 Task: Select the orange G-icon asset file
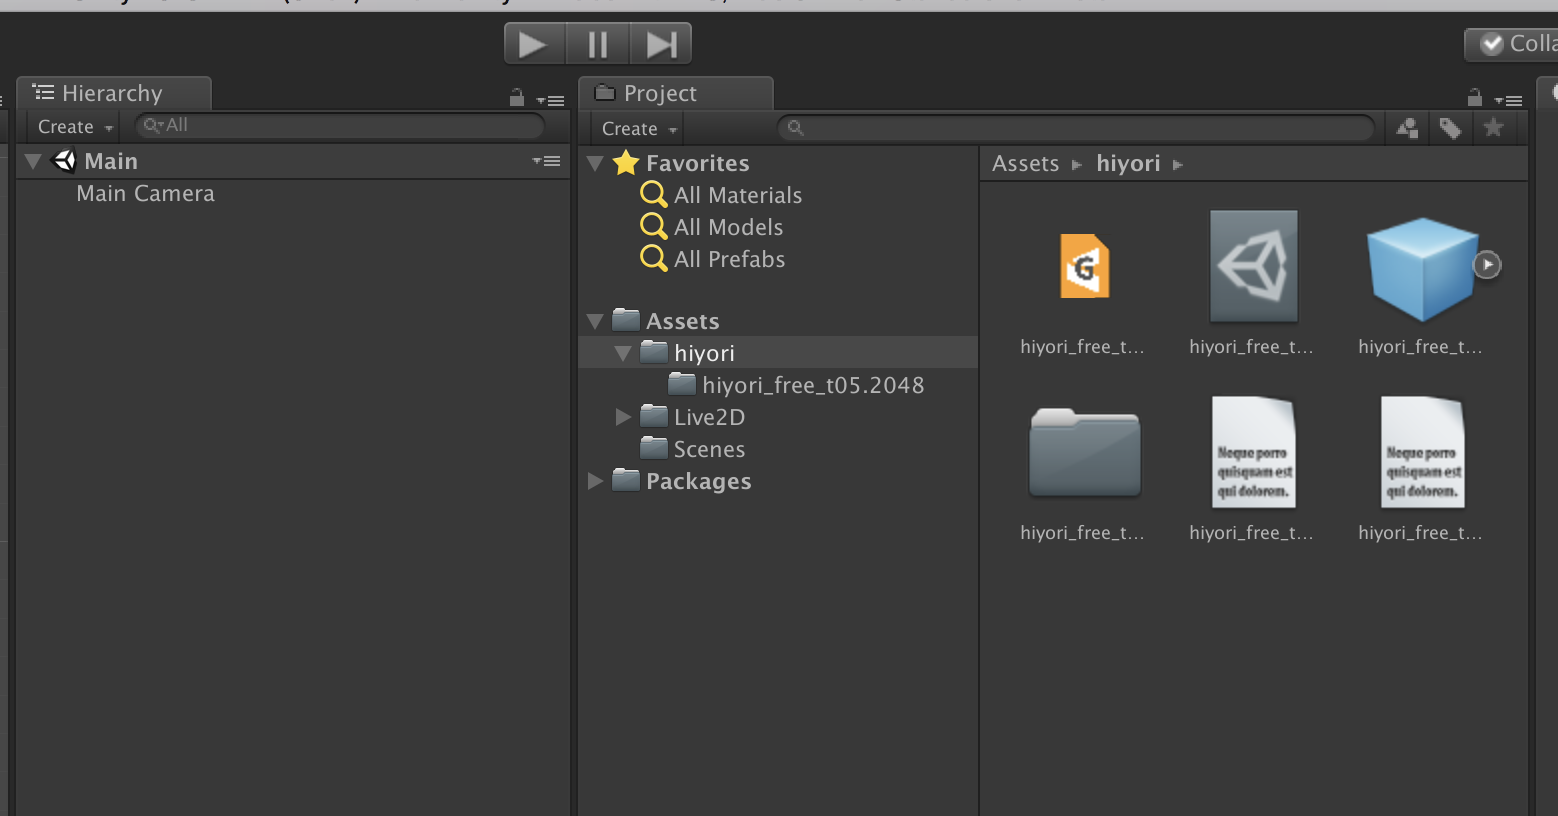(x=1084, y=266)
